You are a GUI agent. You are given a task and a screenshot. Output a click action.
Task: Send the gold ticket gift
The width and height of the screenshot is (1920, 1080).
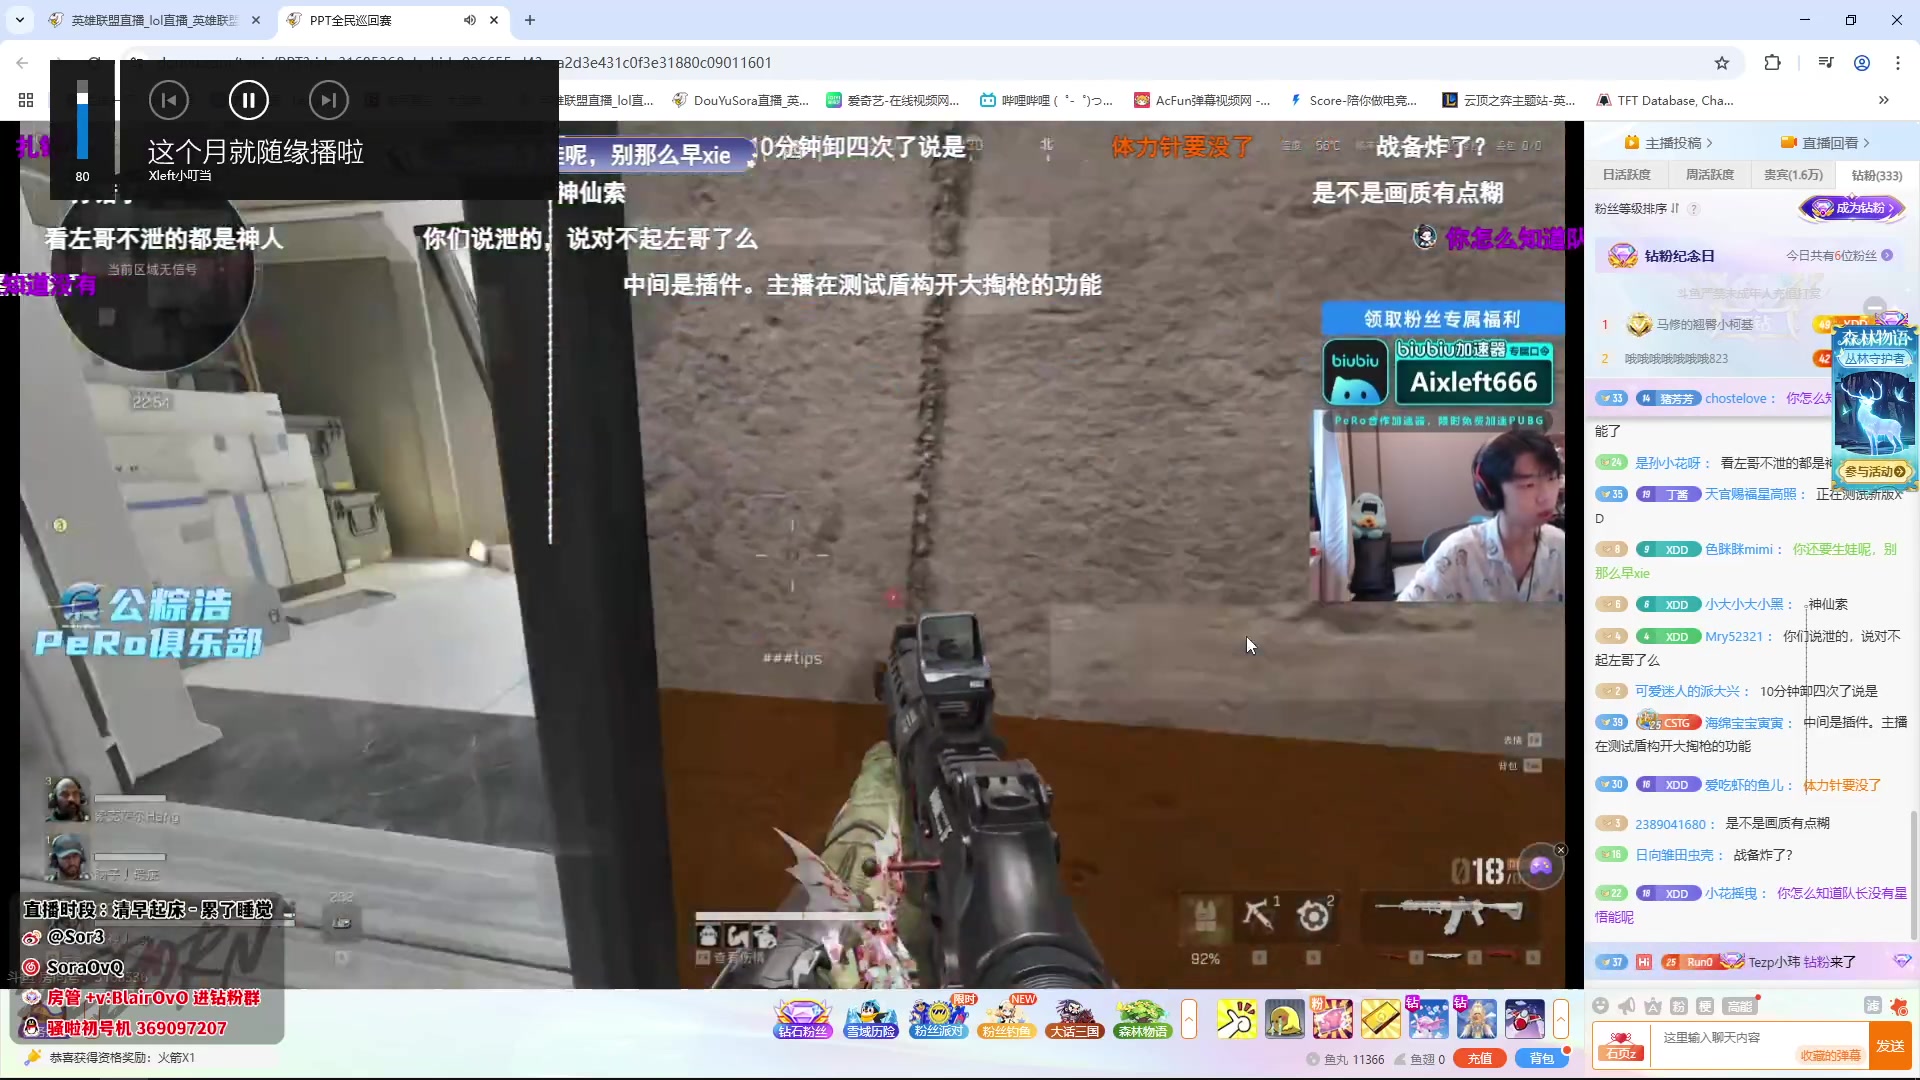pyautogui.click(x=1380, y=1019)
